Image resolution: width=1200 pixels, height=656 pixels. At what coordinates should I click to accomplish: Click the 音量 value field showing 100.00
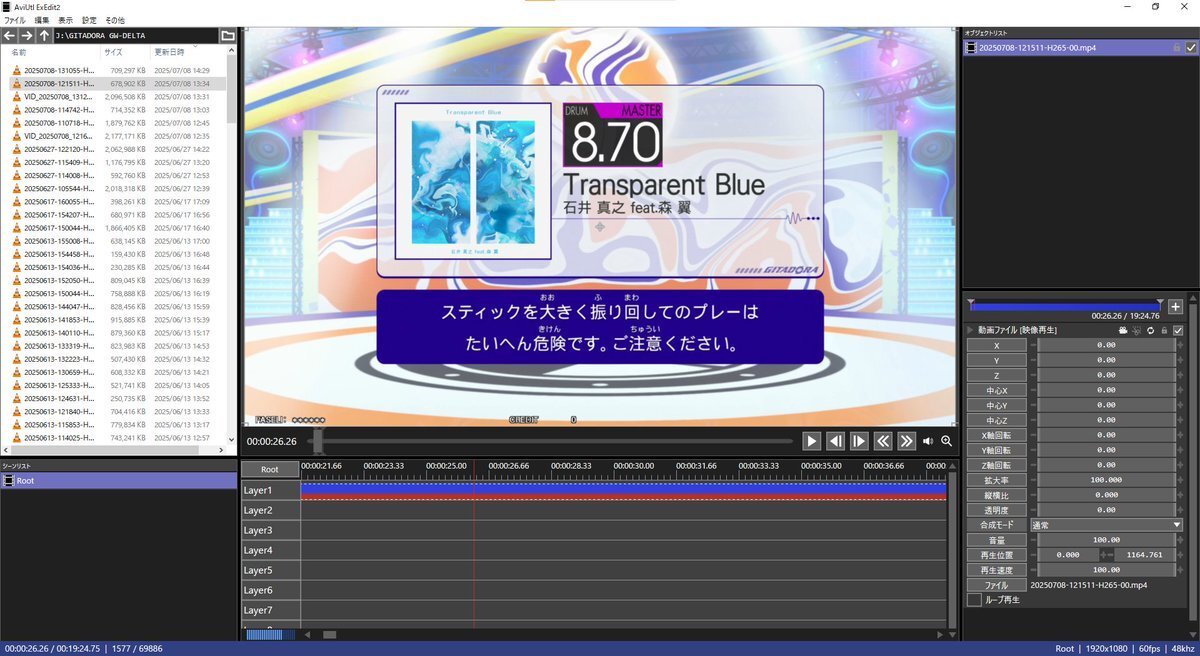pyautogui.click(x=1106, y=540)
